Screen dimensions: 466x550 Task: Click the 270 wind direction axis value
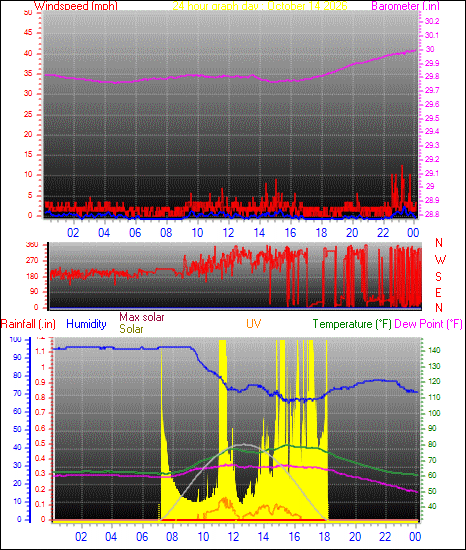click(32, 261)
